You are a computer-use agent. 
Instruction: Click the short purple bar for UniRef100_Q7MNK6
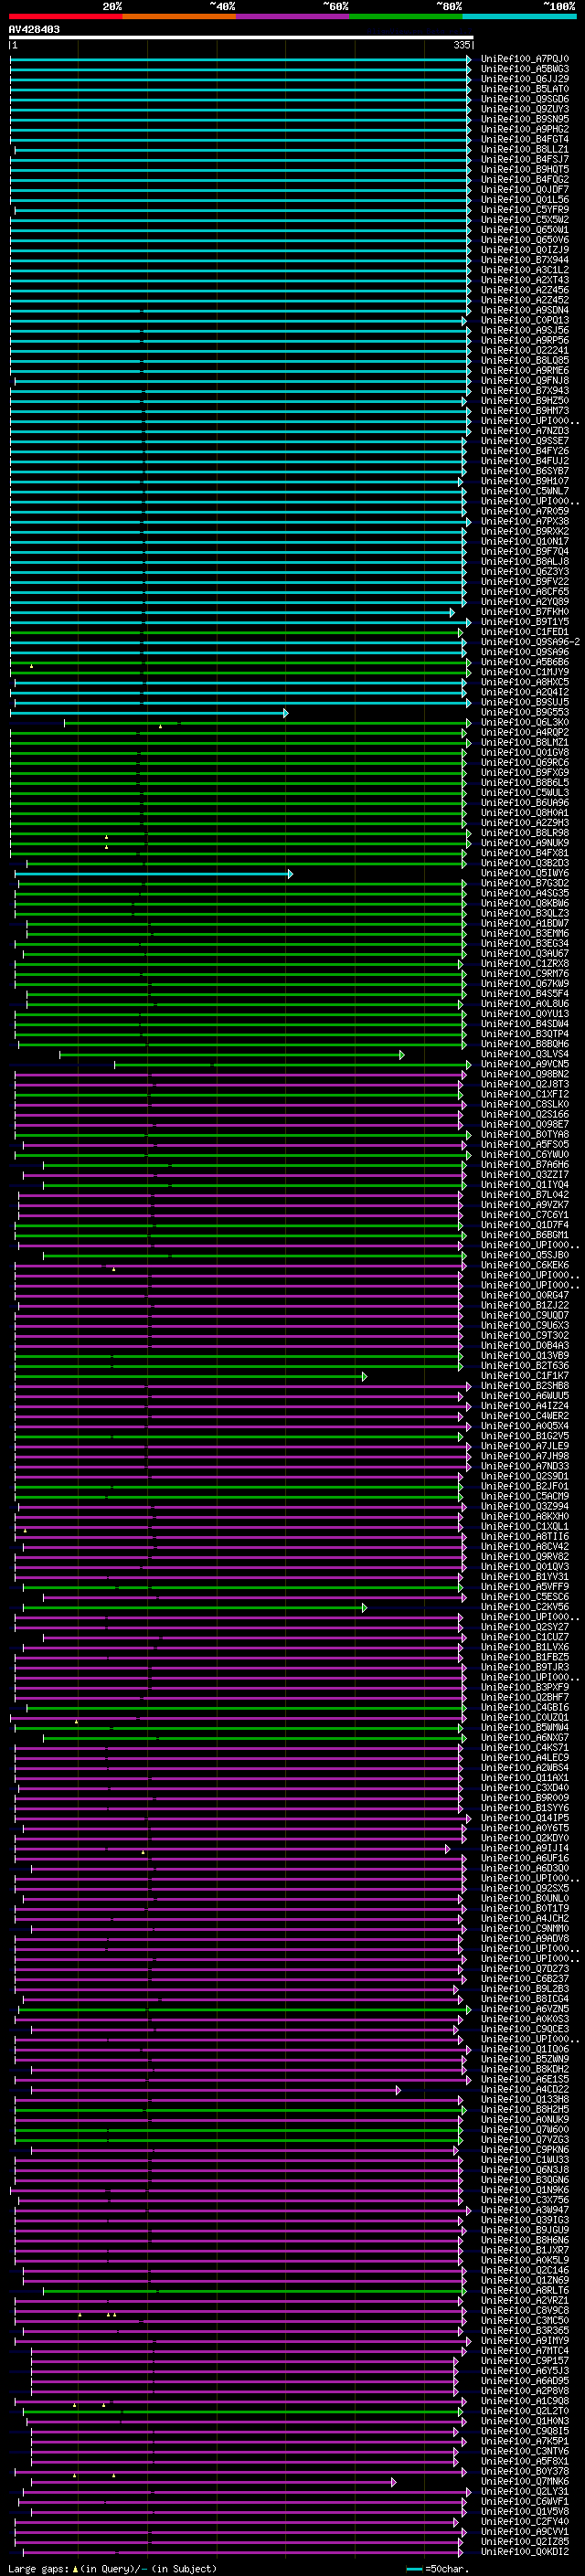click(213, 2482)
